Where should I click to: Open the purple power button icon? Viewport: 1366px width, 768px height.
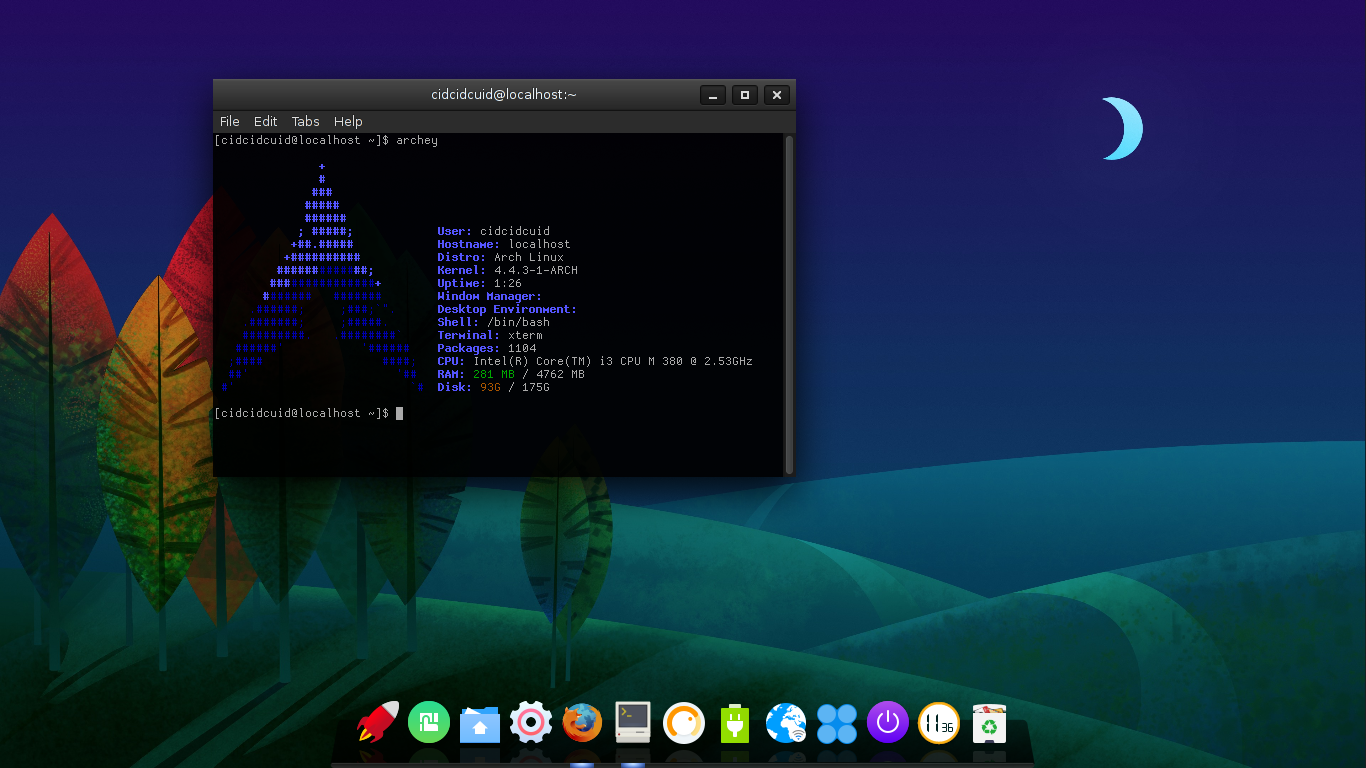pyautogui.click(x=887, y=722)
